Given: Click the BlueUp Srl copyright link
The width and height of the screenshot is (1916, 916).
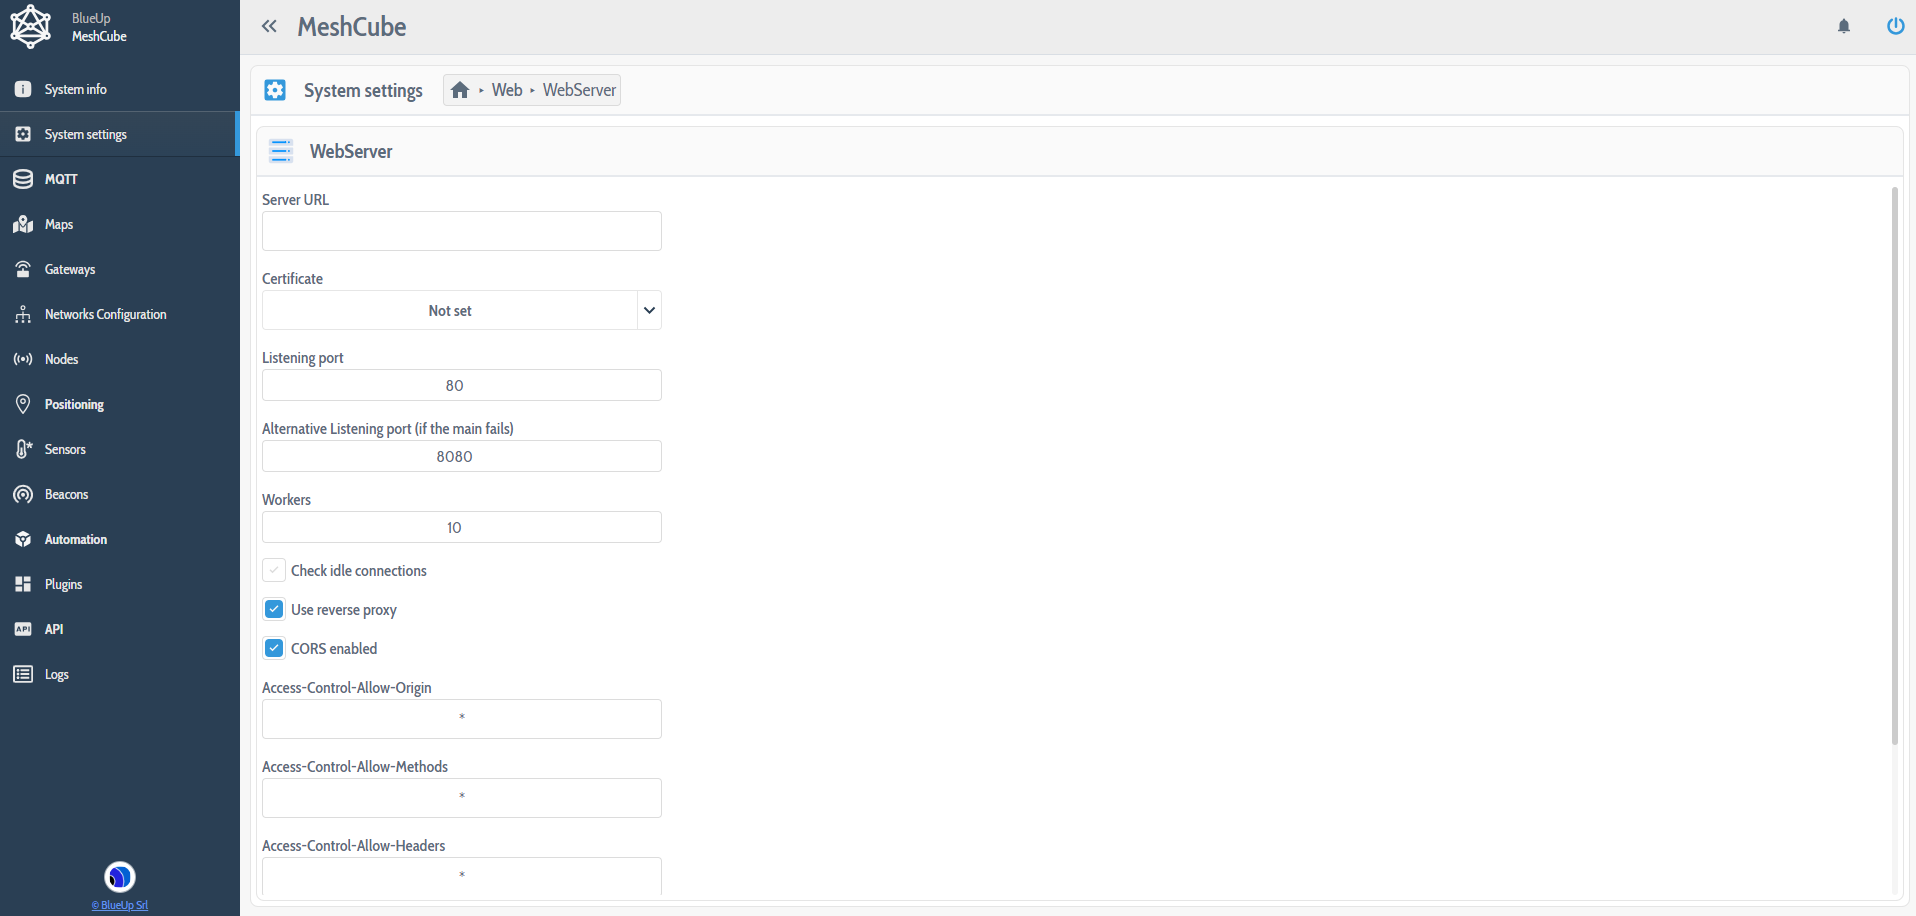Looking at the screenshot, I should click(119, 905).
